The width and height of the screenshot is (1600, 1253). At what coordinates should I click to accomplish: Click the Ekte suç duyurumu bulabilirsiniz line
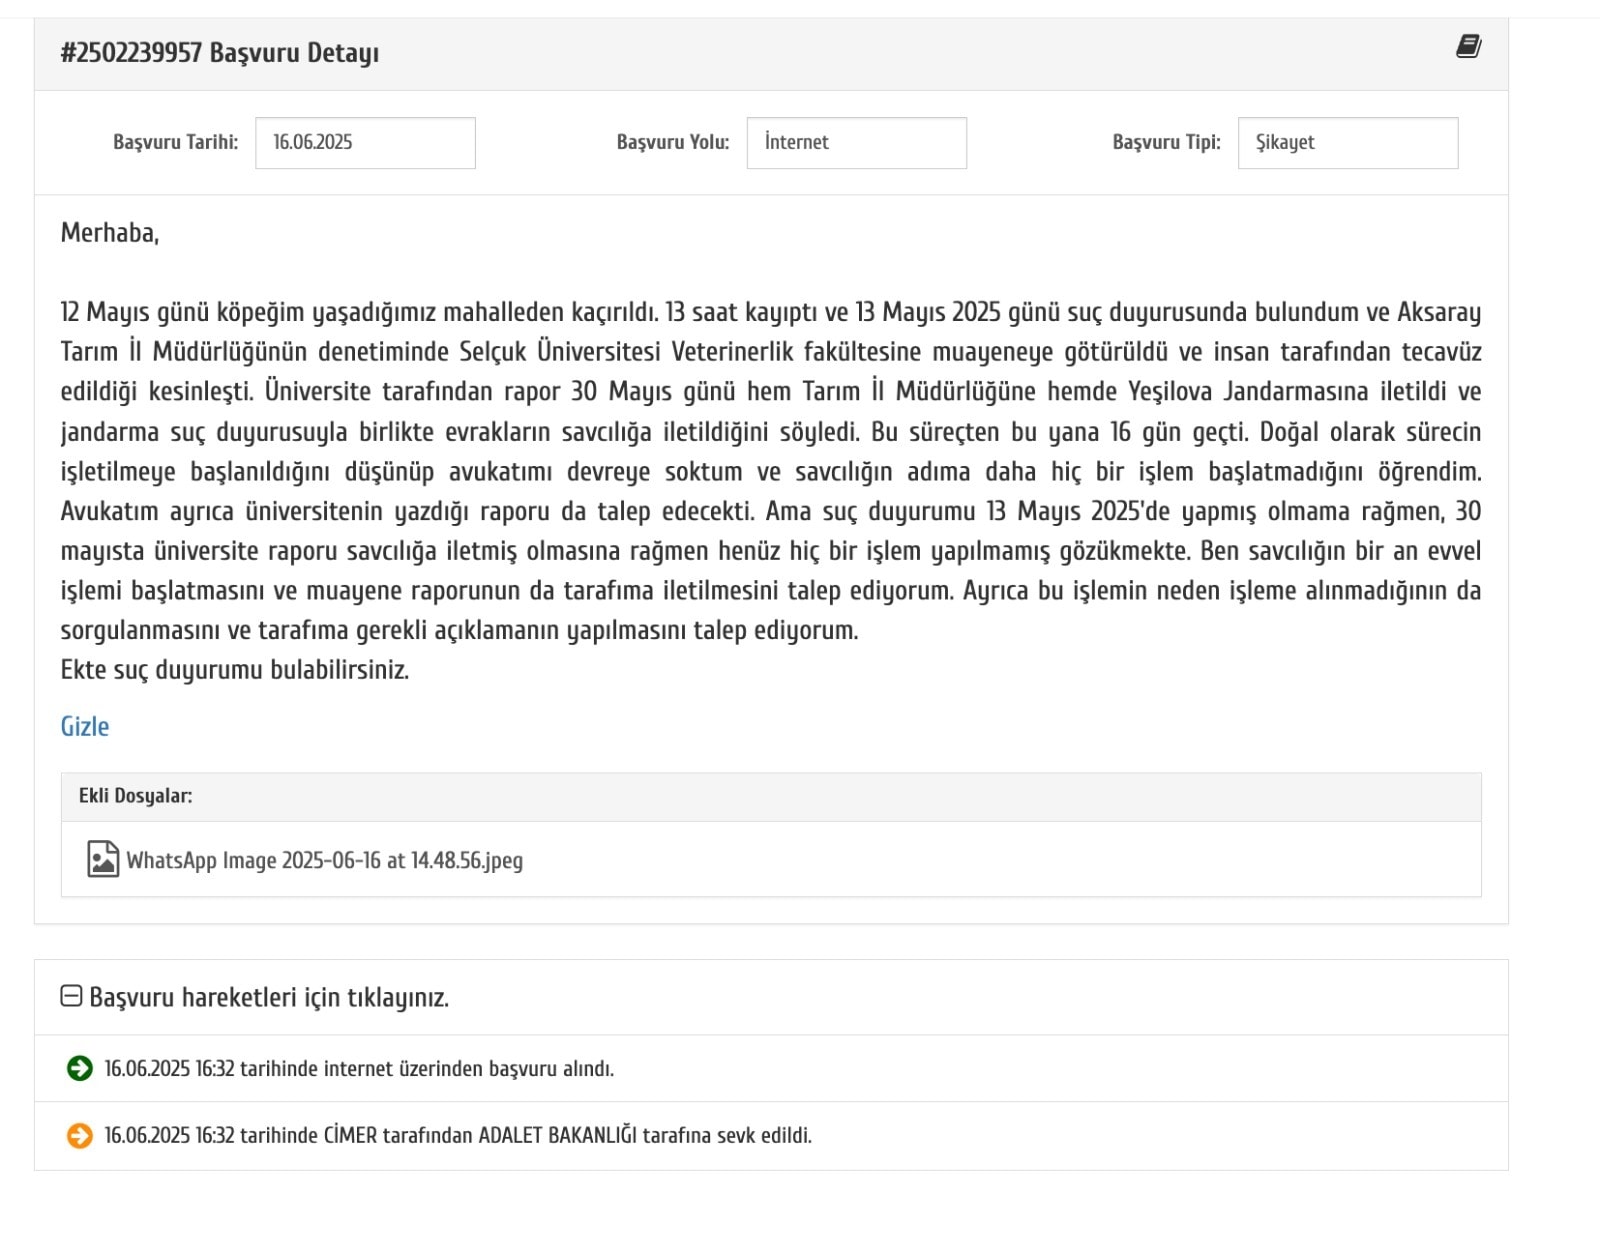[x=235, y=669]
